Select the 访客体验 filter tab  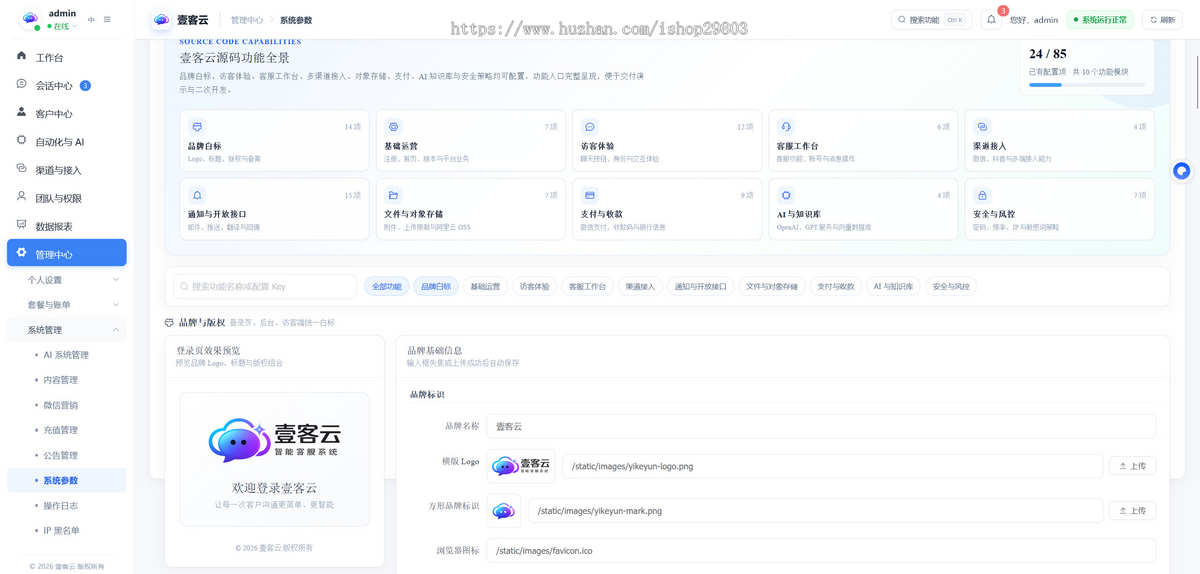pyautogui.click(x=534, y=287)
